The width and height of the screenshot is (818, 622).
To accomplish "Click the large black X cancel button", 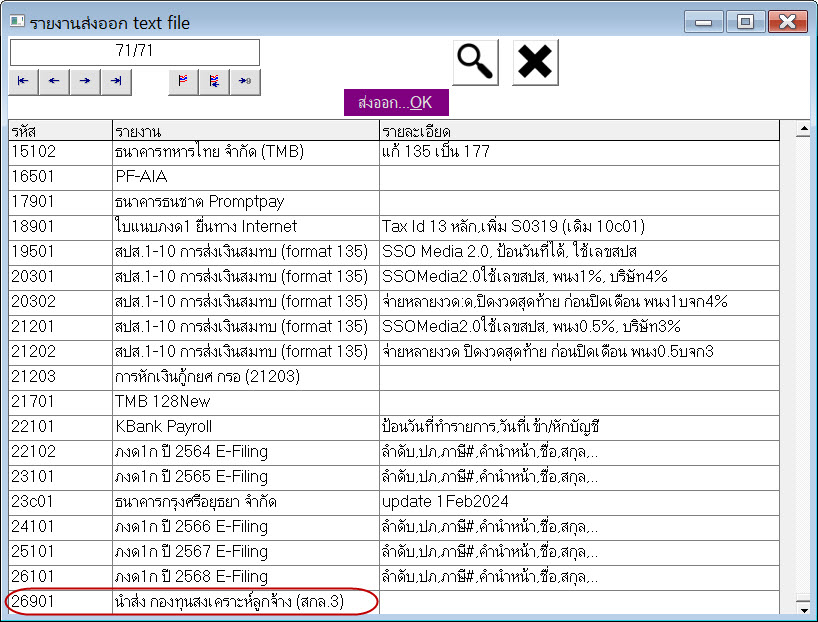I will pyautogui.click(x=535, y=62).
